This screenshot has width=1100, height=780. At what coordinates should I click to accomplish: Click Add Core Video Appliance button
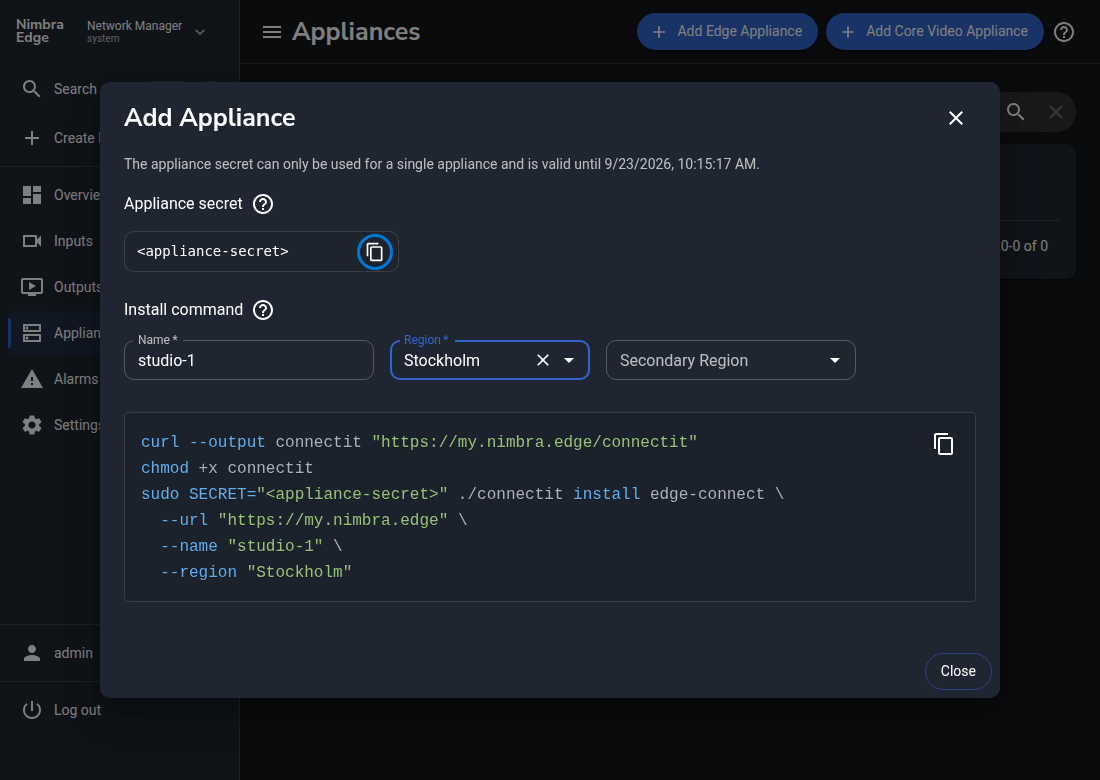(x=934, y=32)
